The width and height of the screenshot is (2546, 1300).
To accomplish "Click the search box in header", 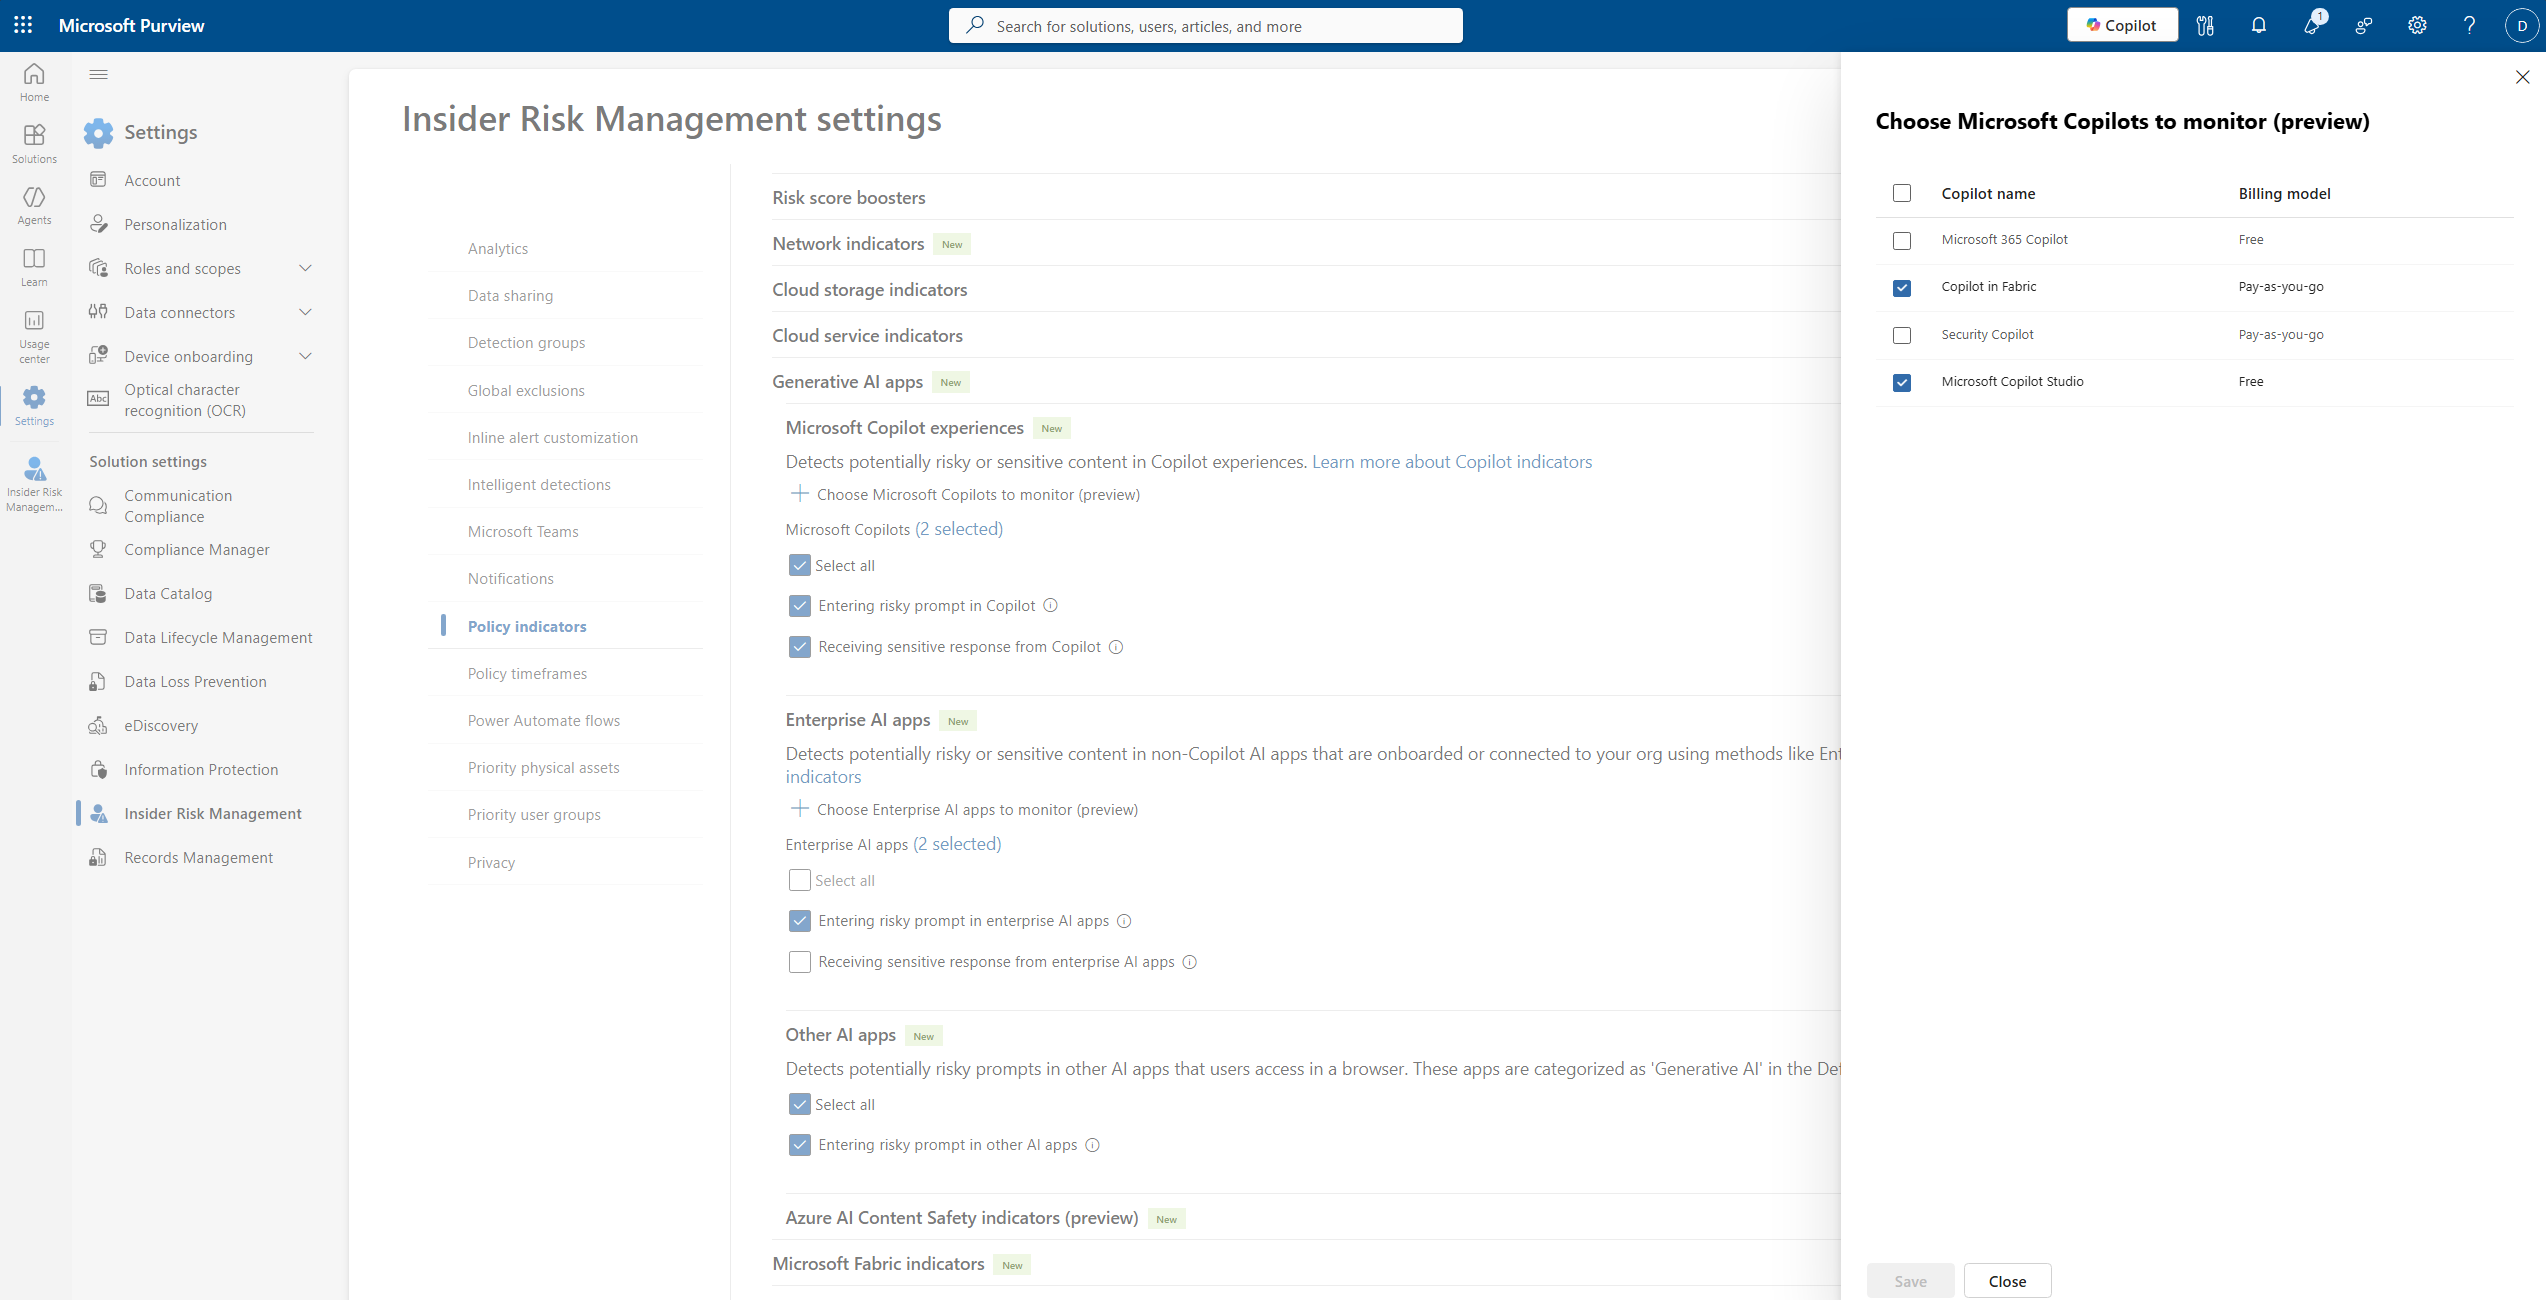I will [x=1205, y=26].
